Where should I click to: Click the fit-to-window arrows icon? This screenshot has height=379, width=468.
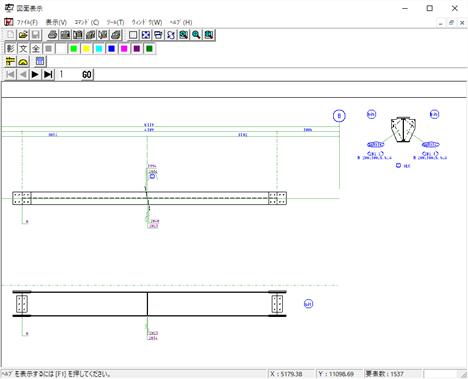point(146,35)
